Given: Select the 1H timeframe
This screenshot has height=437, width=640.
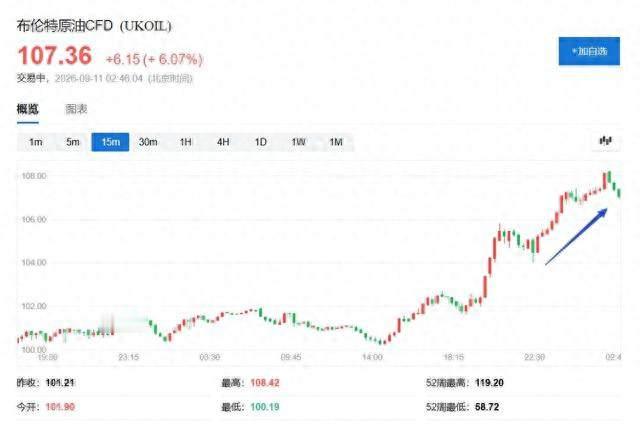Looking at the screenshot, I should [185, 142].
